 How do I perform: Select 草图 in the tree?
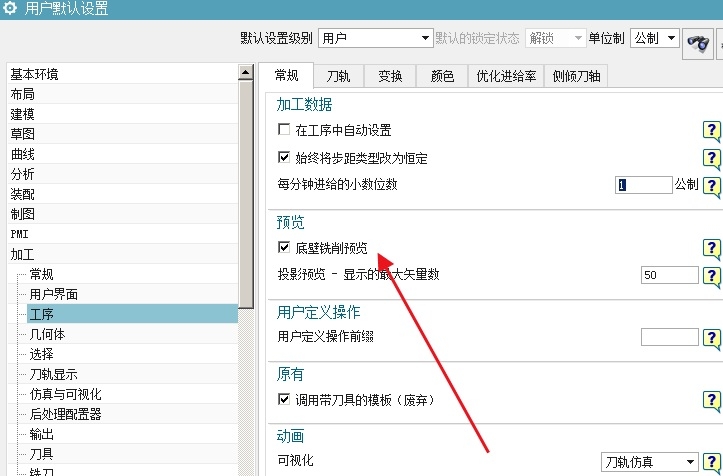tap(123, 134)
